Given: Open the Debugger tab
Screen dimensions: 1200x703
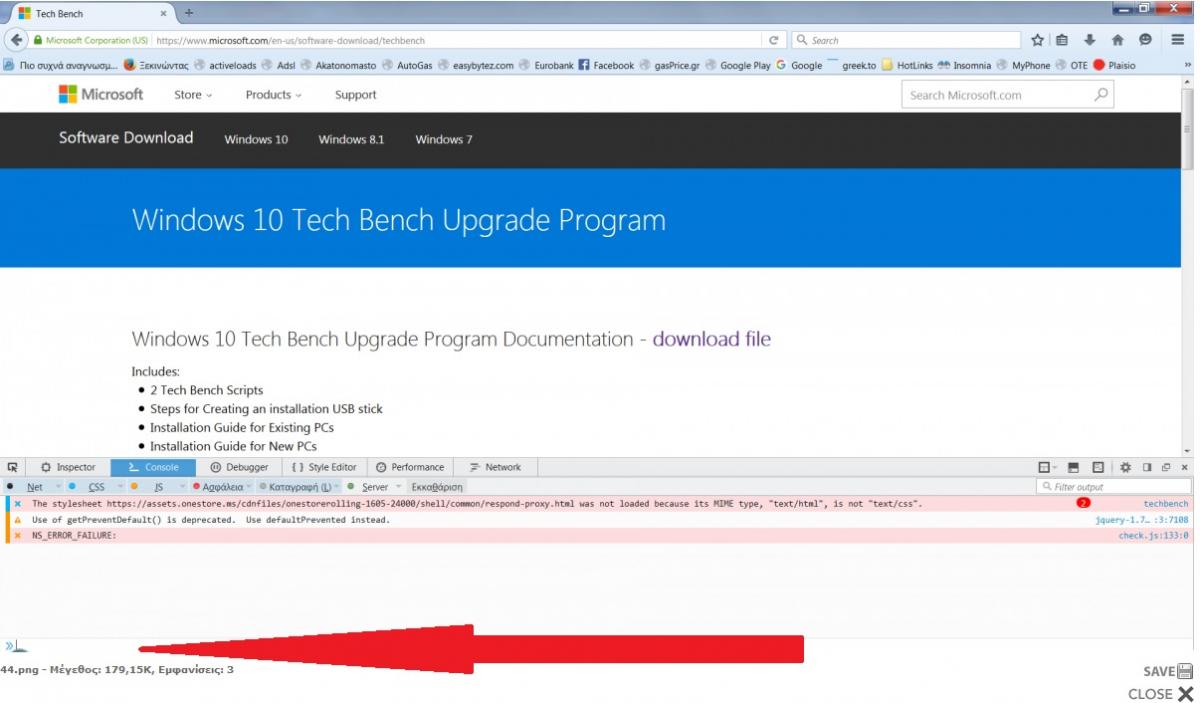Looking at the screenshot, I should 239,467.
